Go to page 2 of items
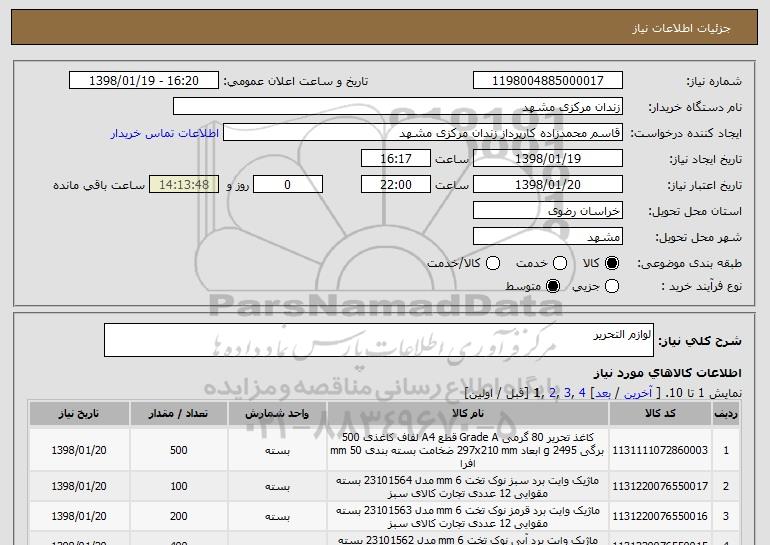This screenshot has height=545, width=770. pos(552,393)
